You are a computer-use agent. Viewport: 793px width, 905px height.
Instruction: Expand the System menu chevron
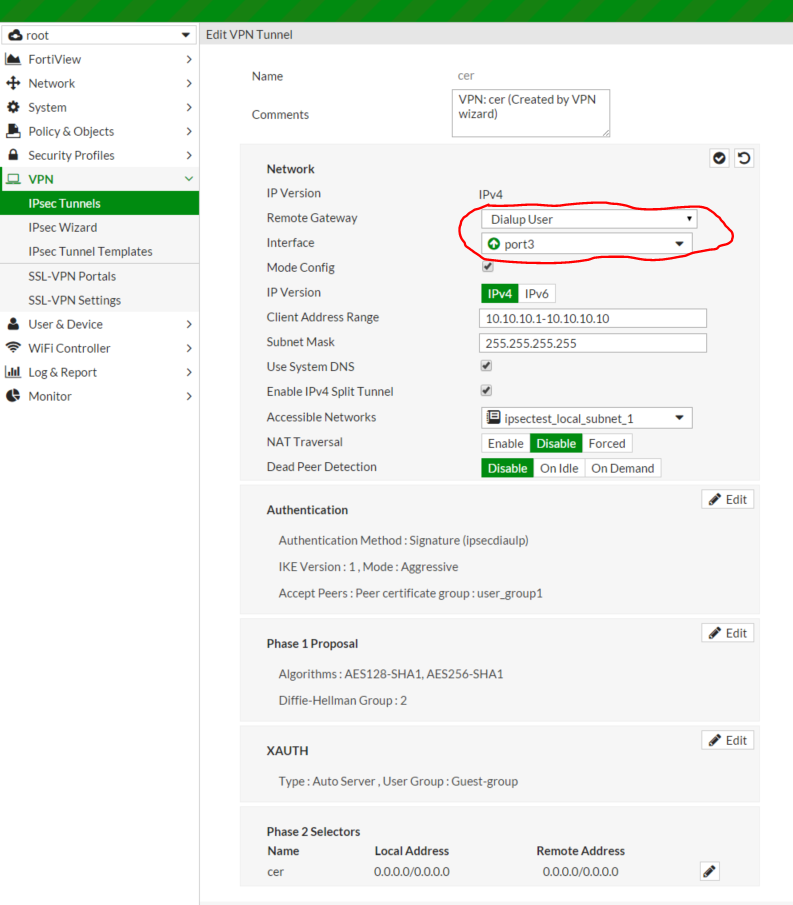pos(189,107)
